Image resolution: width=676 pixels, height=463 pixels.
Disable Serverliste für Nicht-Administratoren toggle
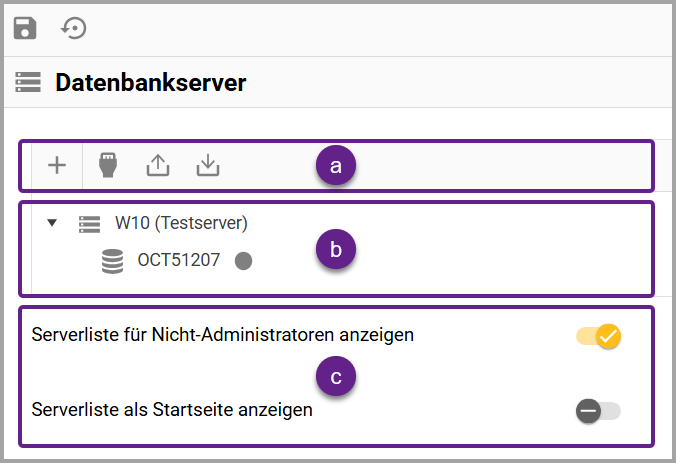599,336
